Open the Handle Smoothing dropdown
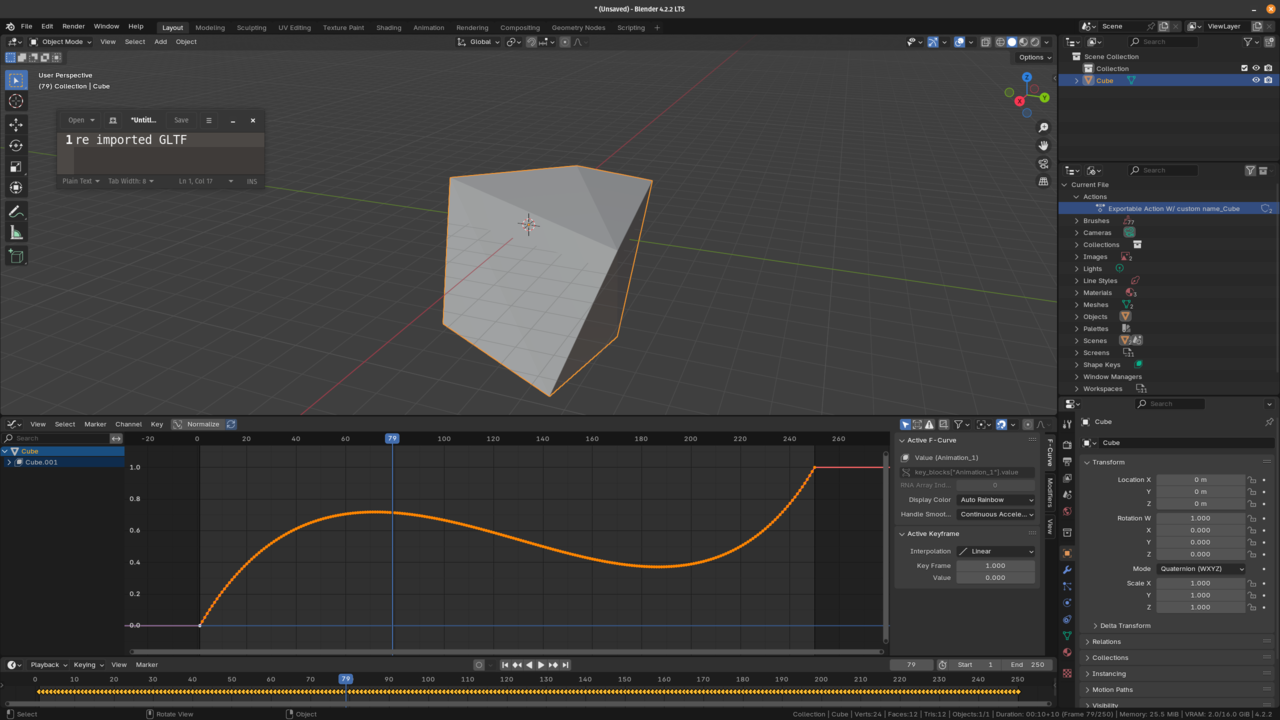 pyautogui.click(x=996, y=514)
